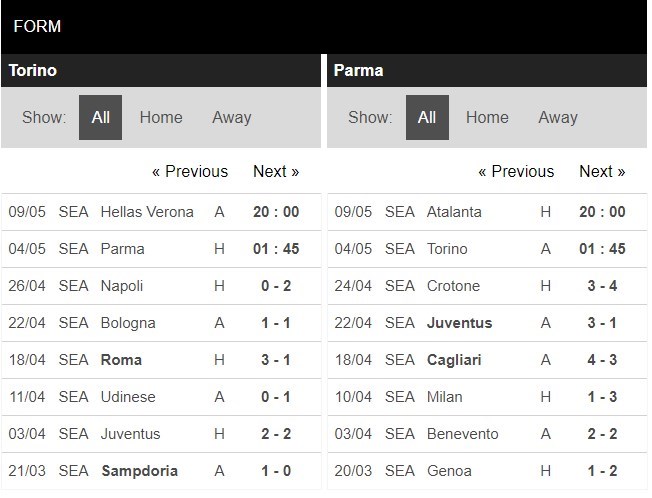652x498 pixels.
Task: Show Torino Home matches only
Action: tap(161, 118)
